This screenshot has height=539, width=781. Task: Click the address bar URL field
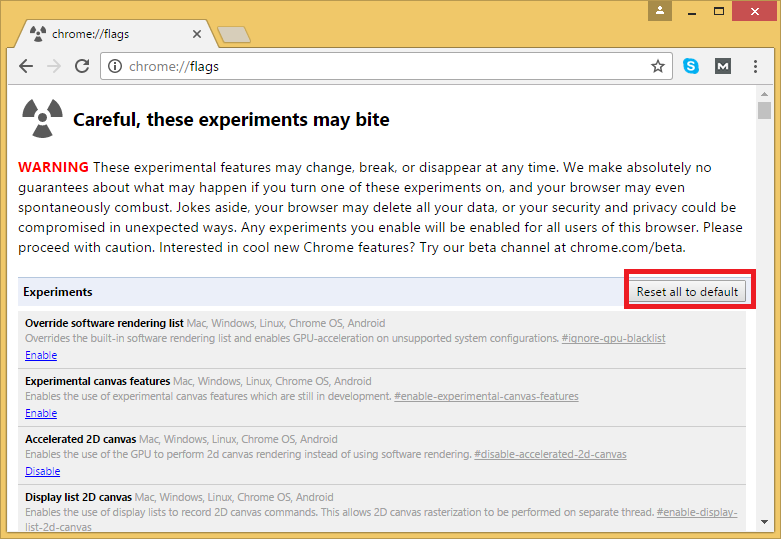[380, 67]
